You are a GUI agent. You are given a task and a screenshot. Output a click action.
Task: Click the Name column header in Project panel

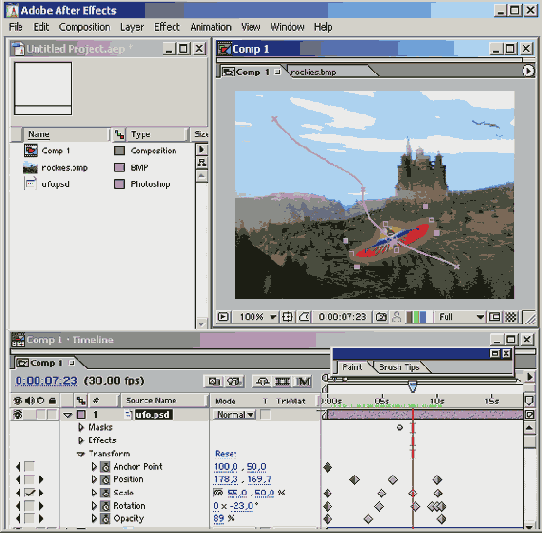pos(66,134)
